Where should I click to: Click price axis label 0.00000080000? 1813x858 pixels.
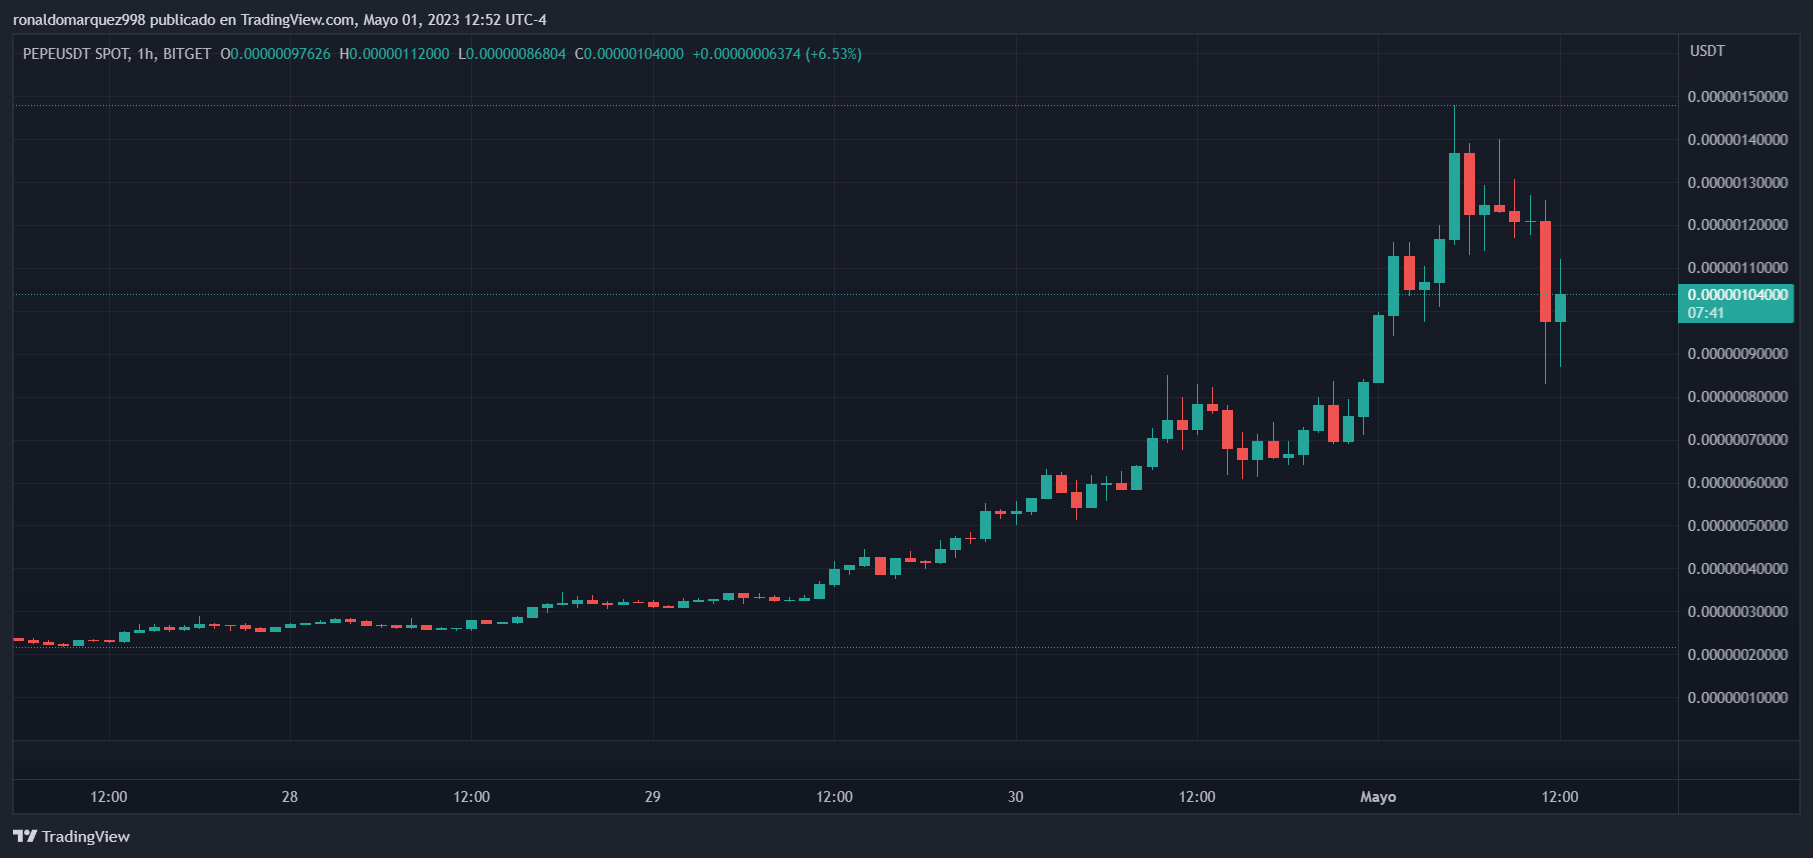tap(1737, 397)
